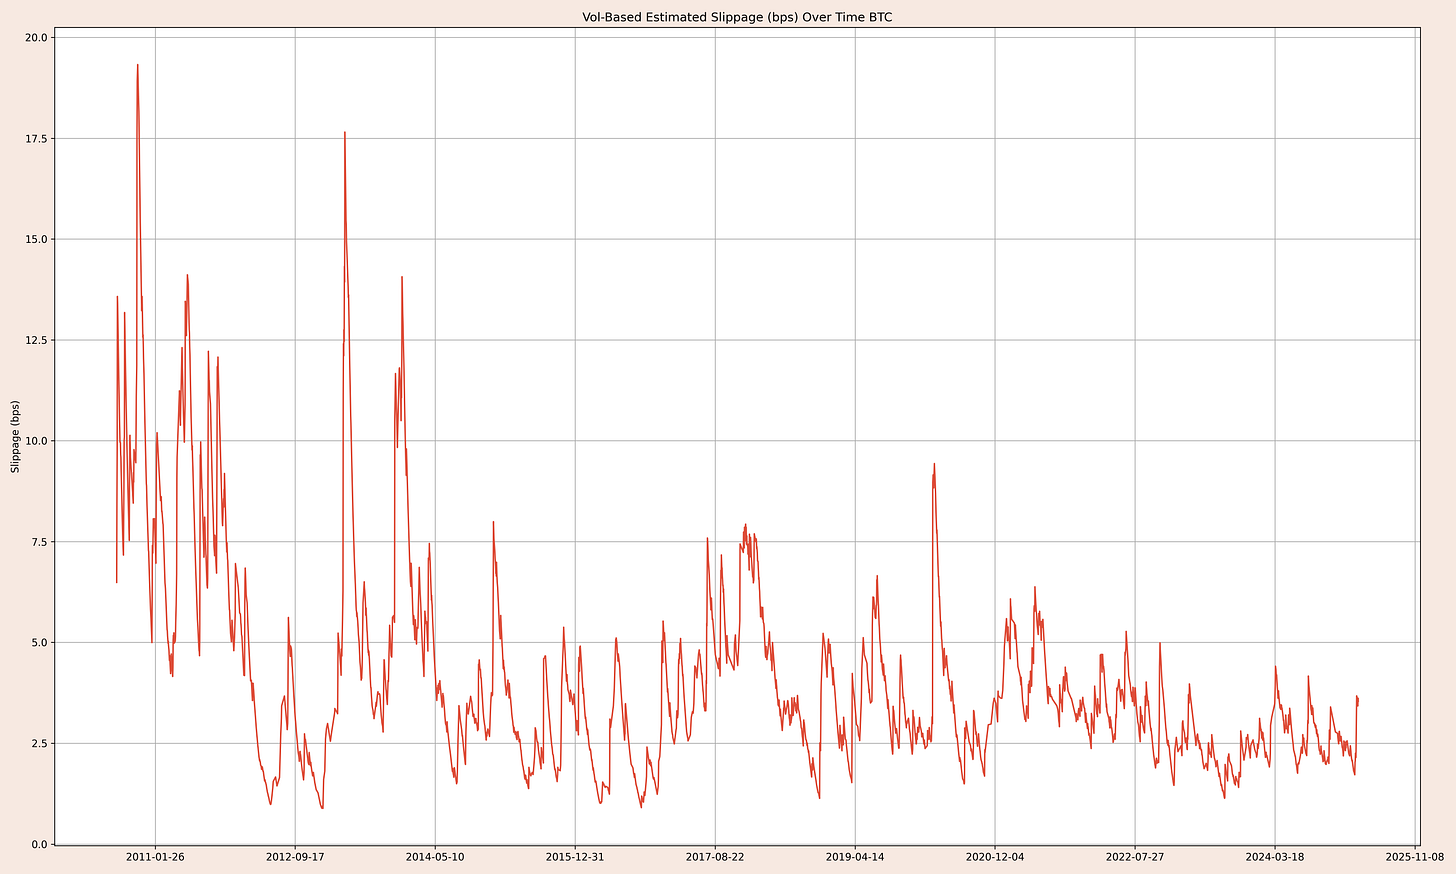Click the chart title mentioning BTC
The height and width of the screenshot is (874, 1456).
737,17
